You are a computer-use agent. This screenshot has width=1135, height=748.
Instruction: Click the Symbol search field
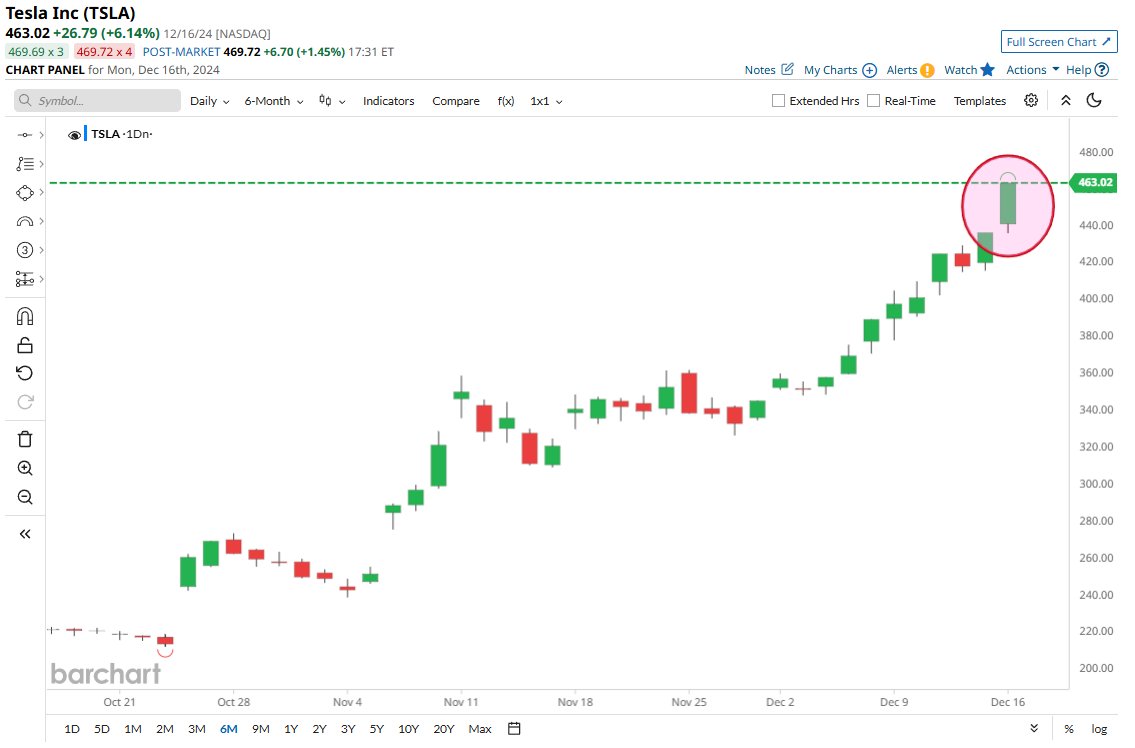pos(97,101)
